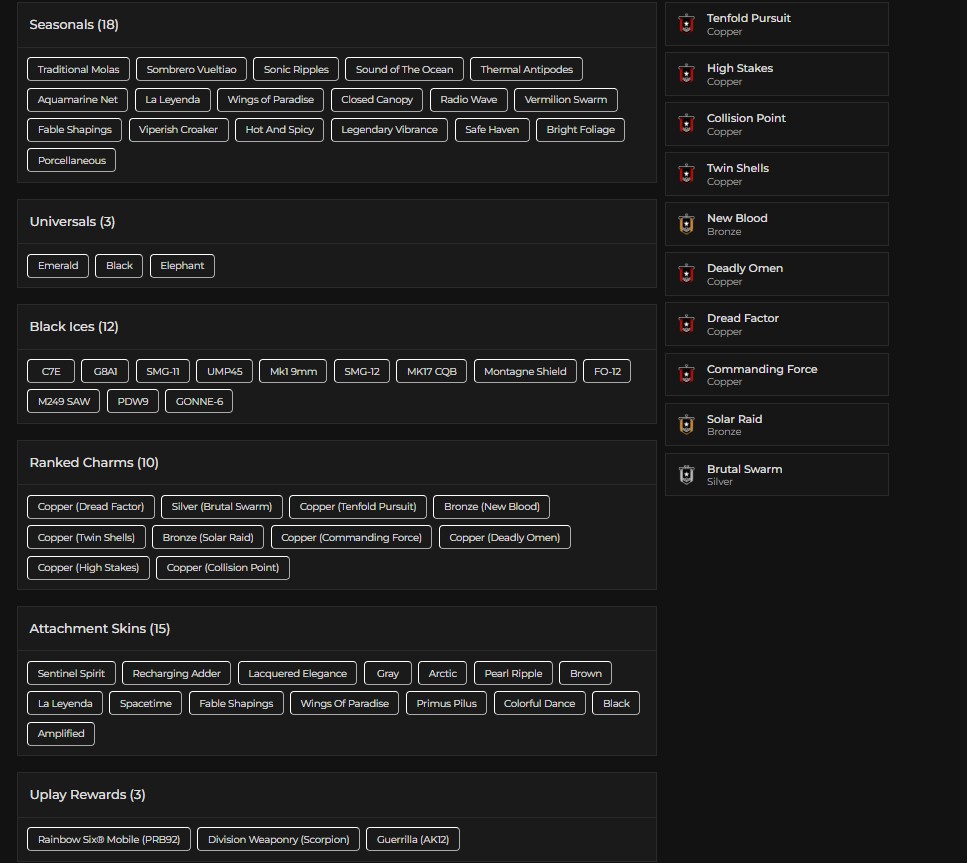Click the Attachment Skins (15) heading
Screen dimensions: 967x863
coord(100,629)
